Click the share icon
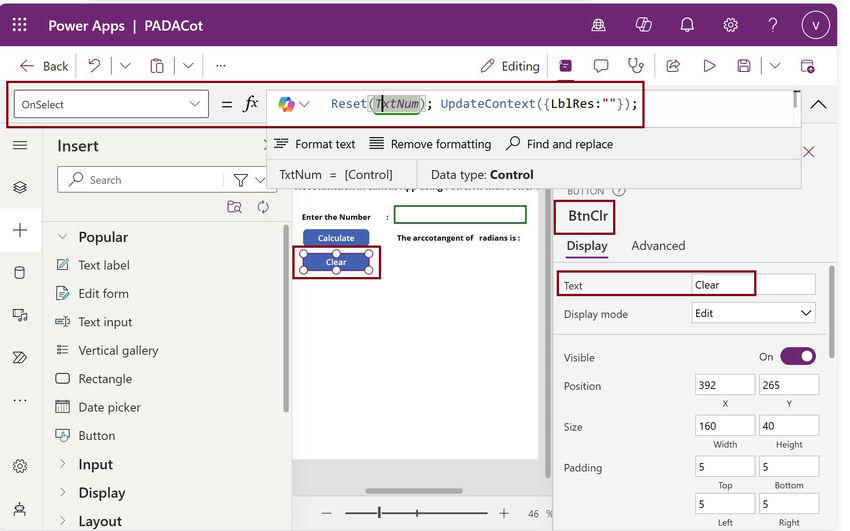850x531 pixels. (x=673, y=66)
